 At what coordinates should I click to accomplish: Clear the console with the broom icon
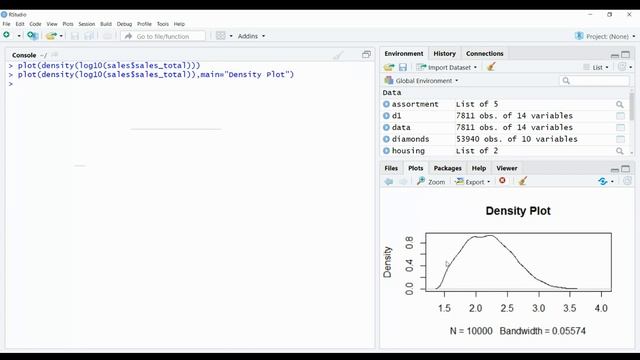click(x=338, y=55)
